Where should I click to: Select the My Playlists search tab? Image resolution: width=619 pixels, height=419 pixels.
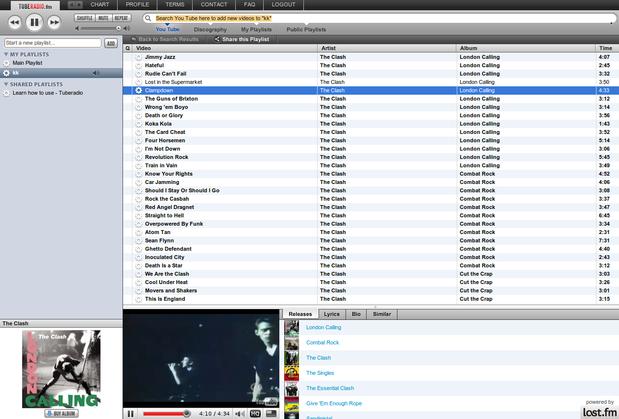256,29
